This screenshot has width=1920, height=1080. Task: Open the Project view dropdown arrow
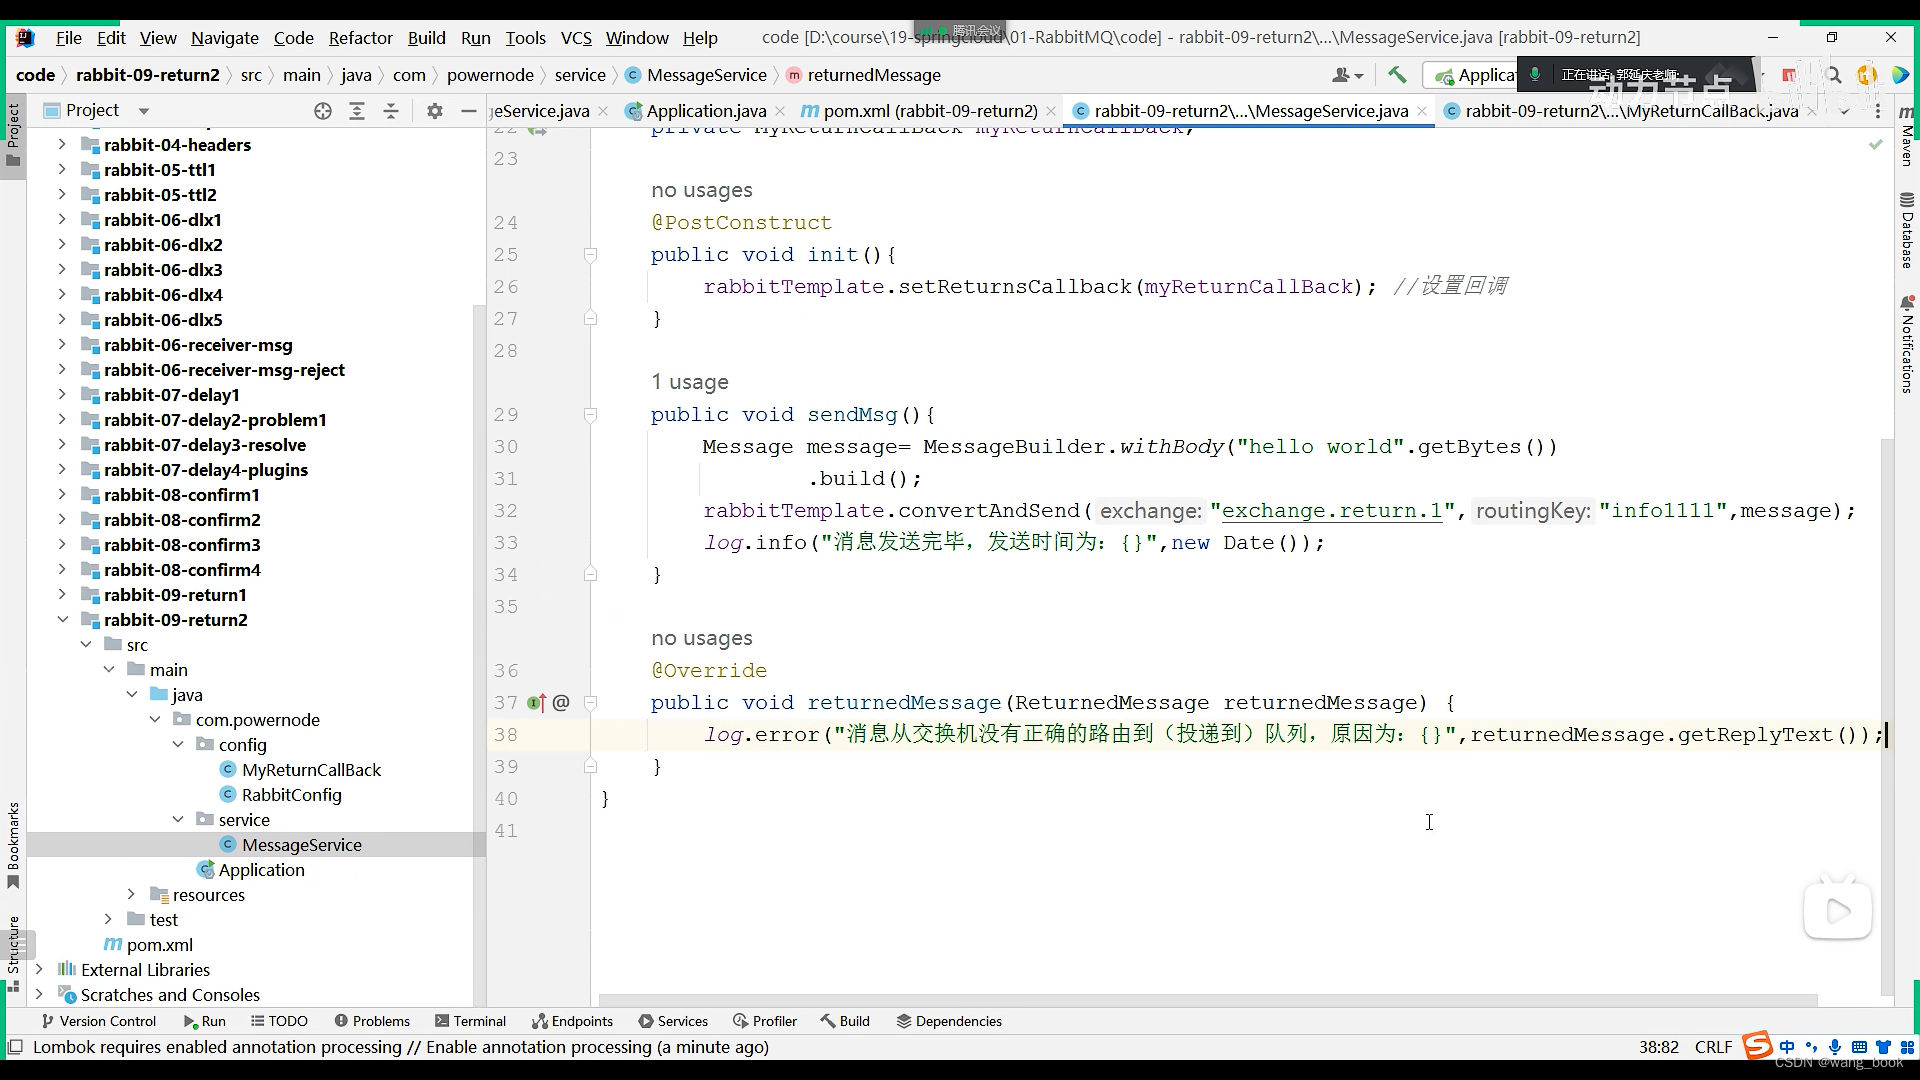pos(144,111)
